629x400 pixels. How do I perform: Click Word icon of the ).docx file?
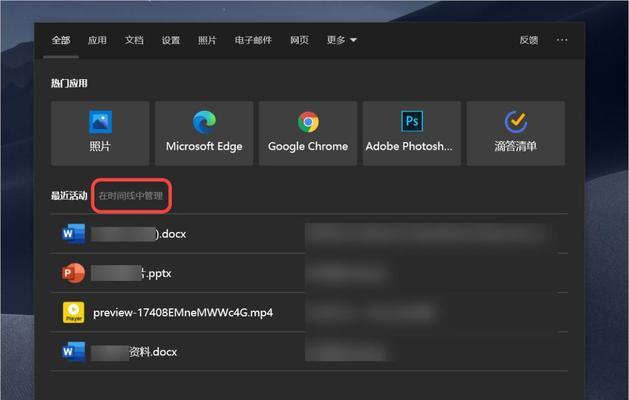coord(74,234)
